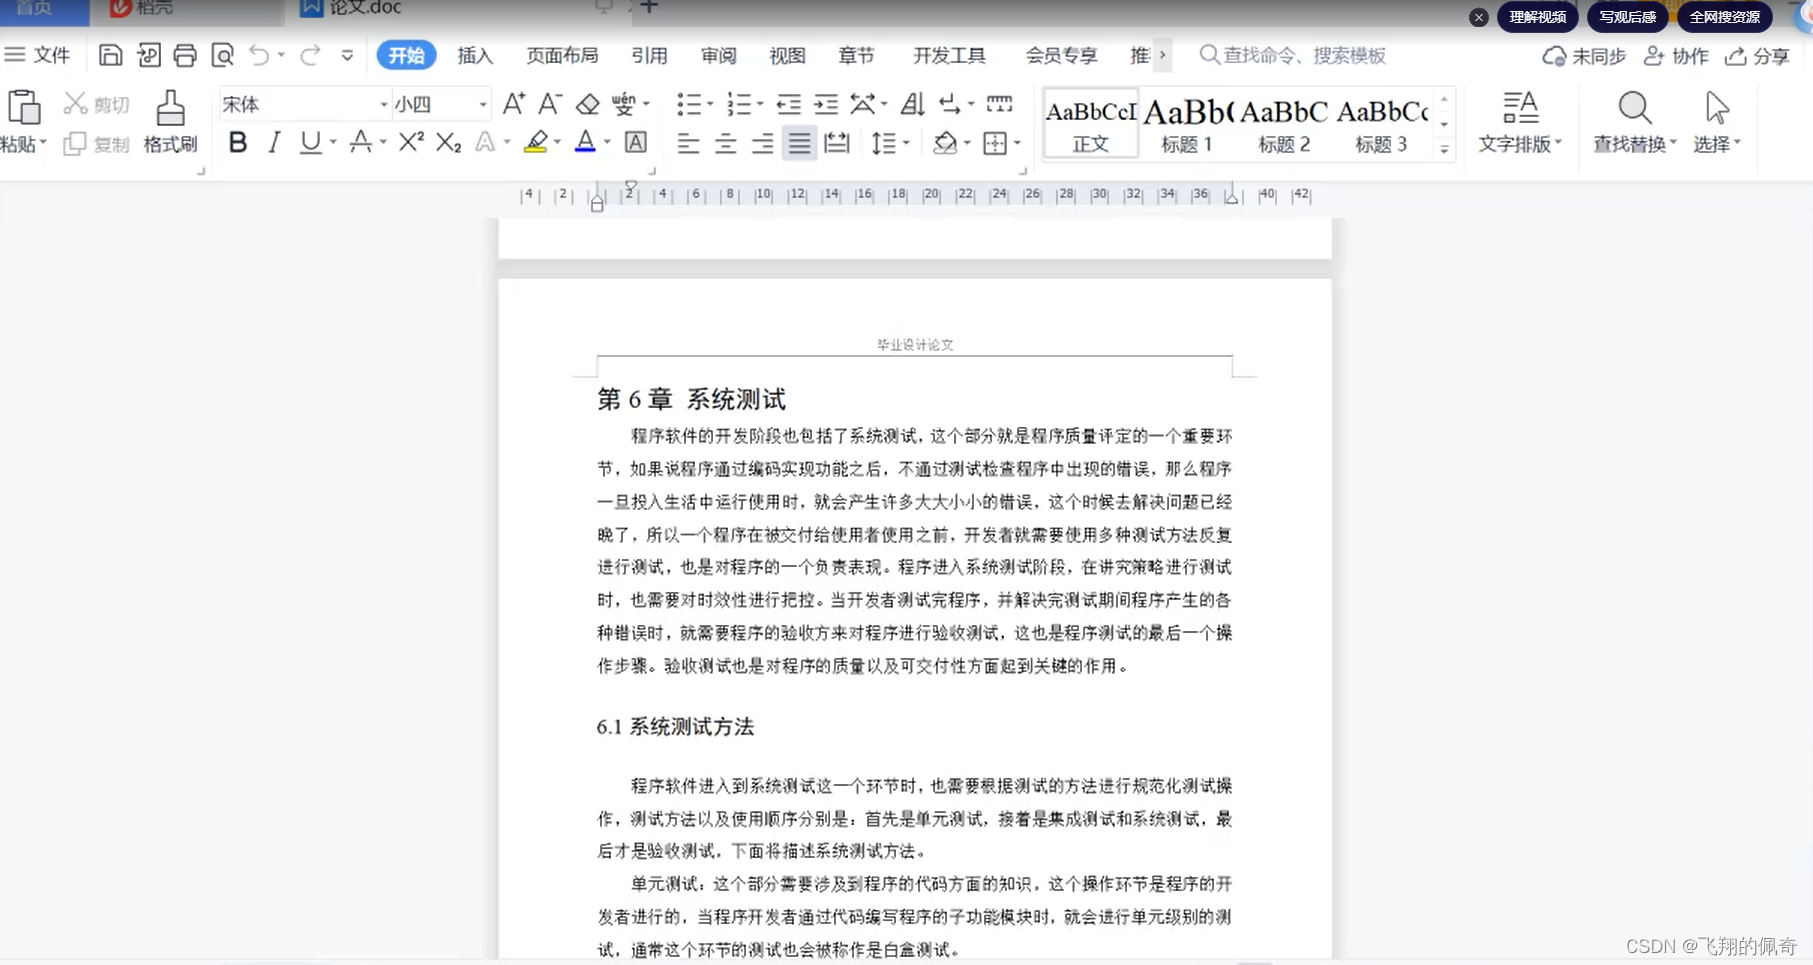Click the Decrease Indent icon
This screenshot has height=965, width=1813.
(789, 104)
